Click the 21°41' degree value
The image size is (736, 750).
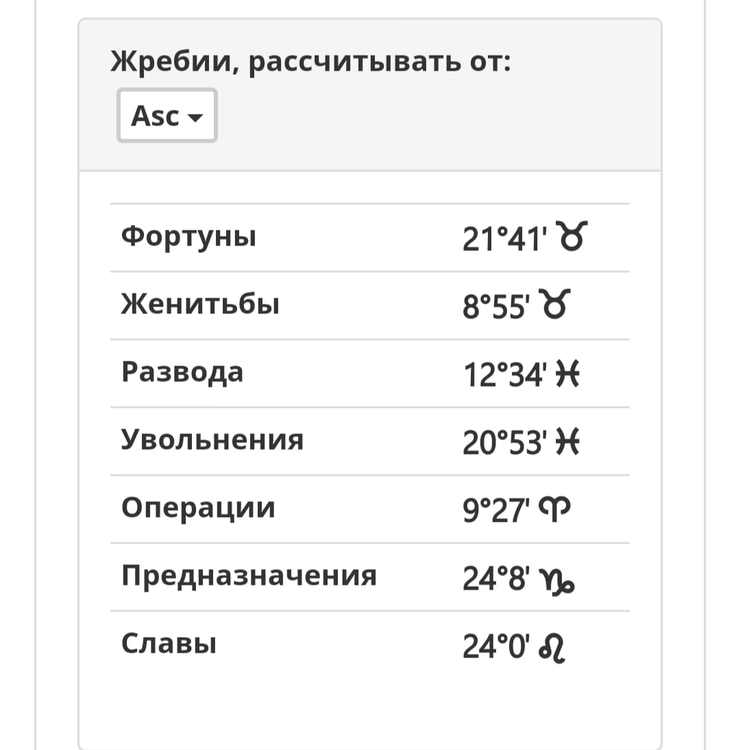point(505,239)
